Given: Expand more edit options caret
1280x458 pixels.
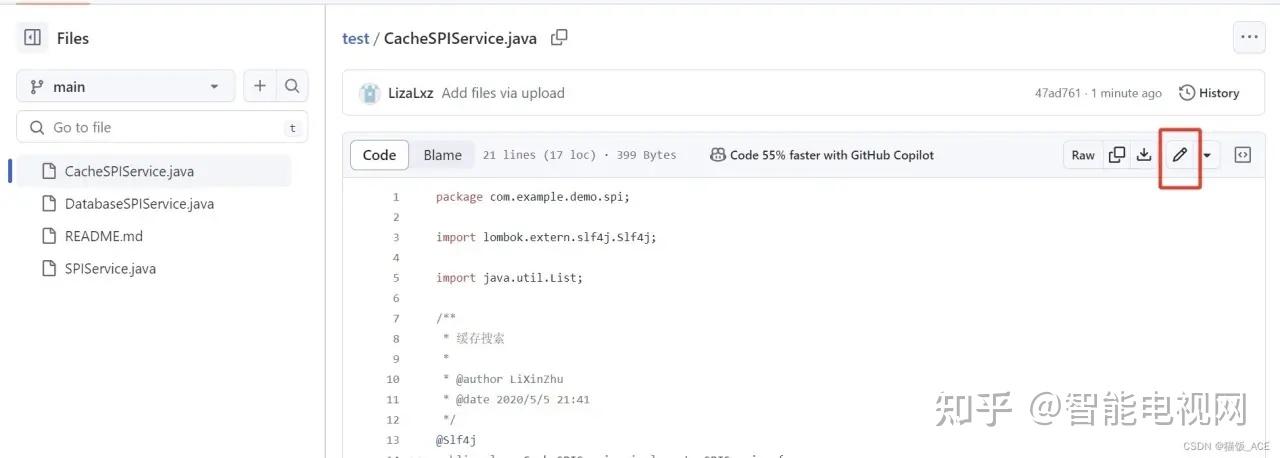Looking at the screenshot, I should (1208, 155).
